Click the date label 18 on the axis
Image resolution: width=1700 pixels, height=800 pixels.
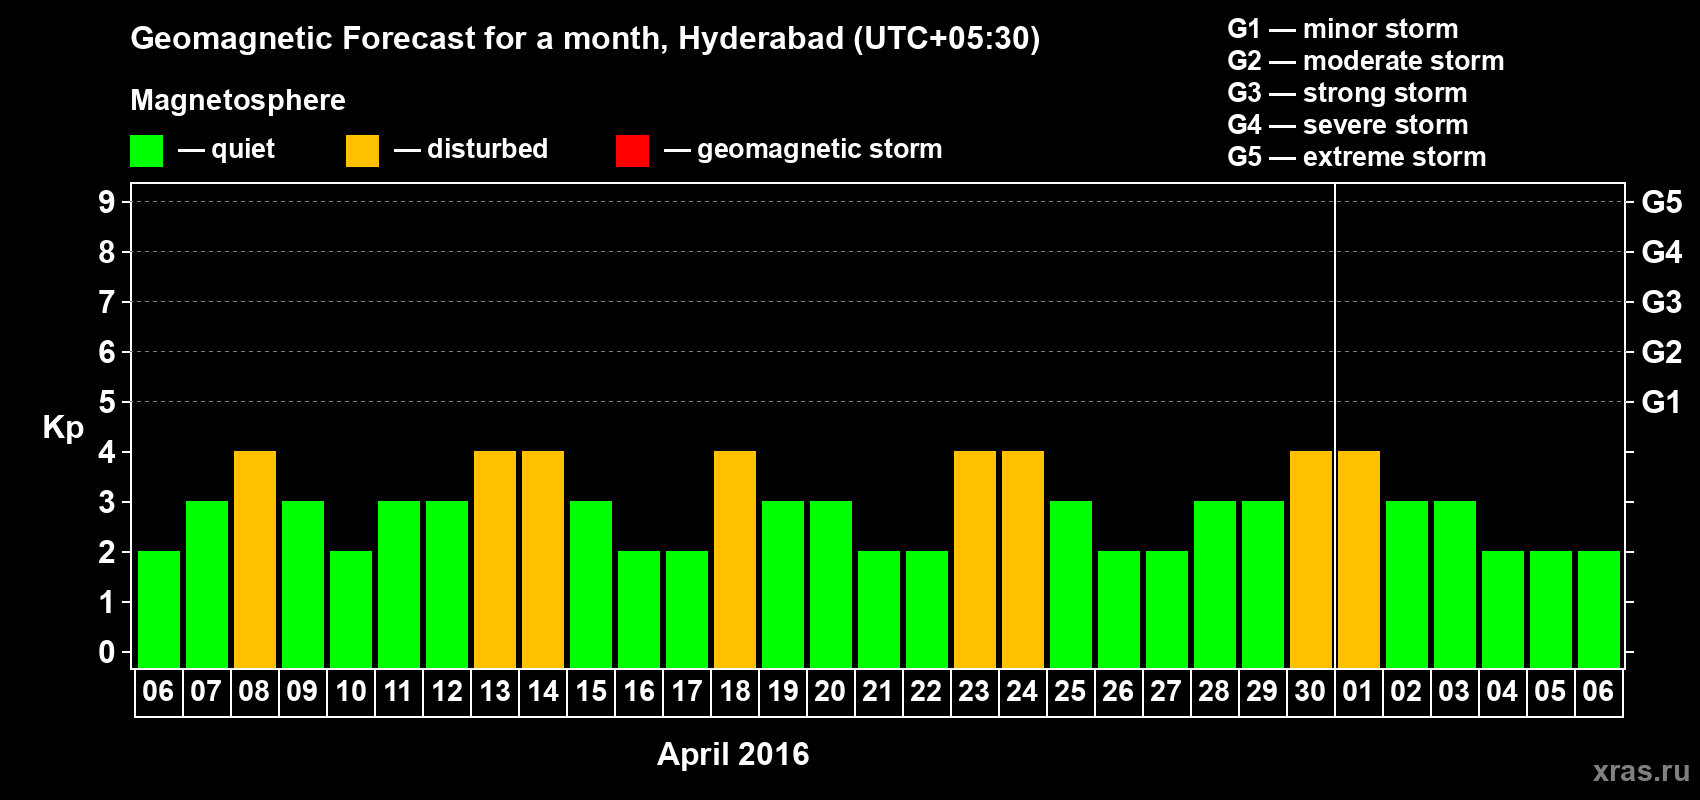(734, 691)
